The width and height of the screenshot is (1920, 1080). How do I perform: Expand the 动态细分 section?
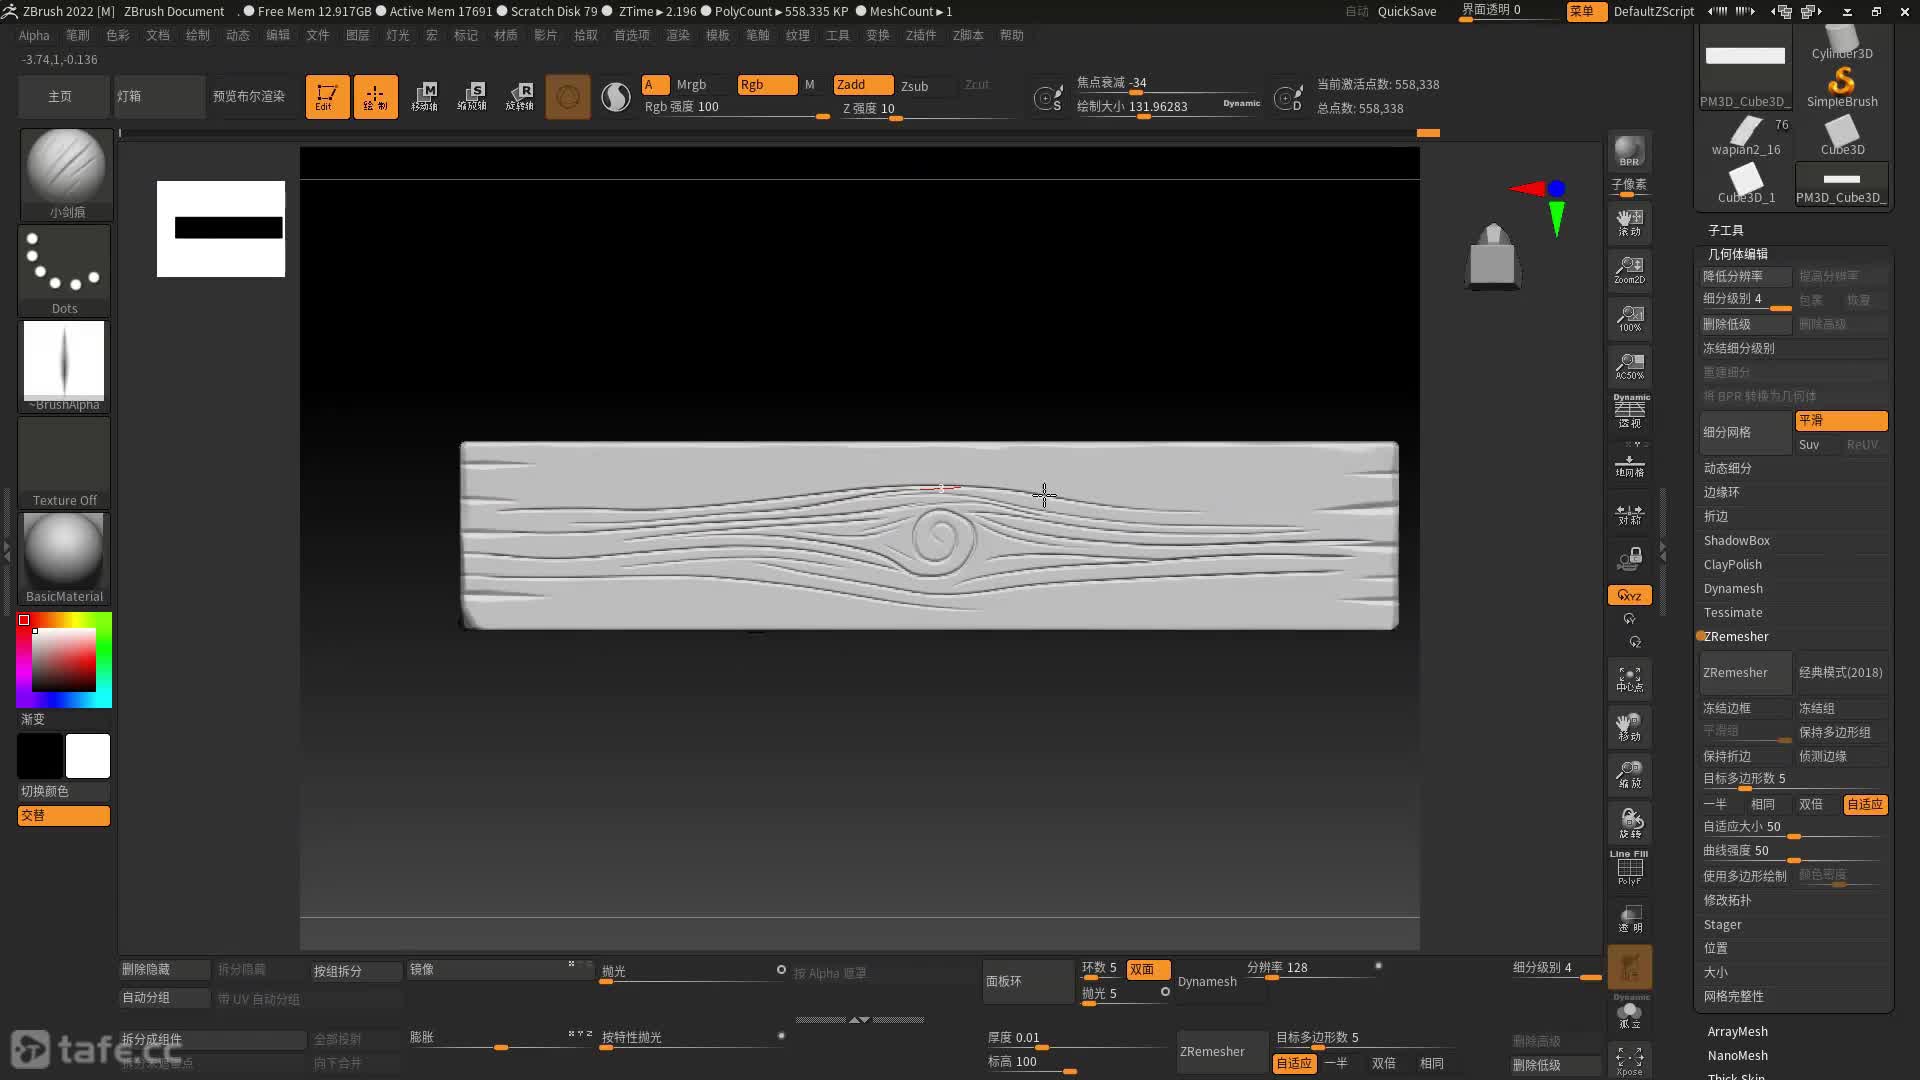1728,468
